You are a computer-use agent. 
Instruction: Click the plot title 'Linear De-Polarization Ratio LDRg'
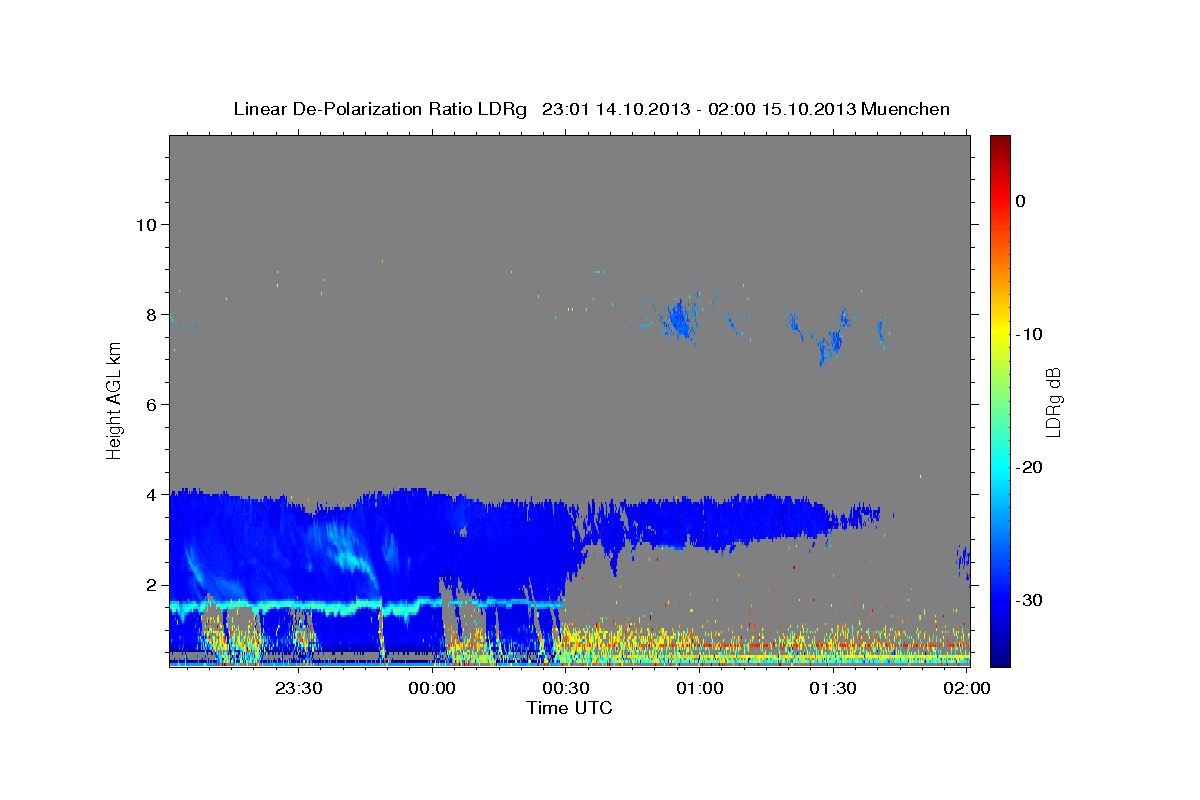coord(380,109)
